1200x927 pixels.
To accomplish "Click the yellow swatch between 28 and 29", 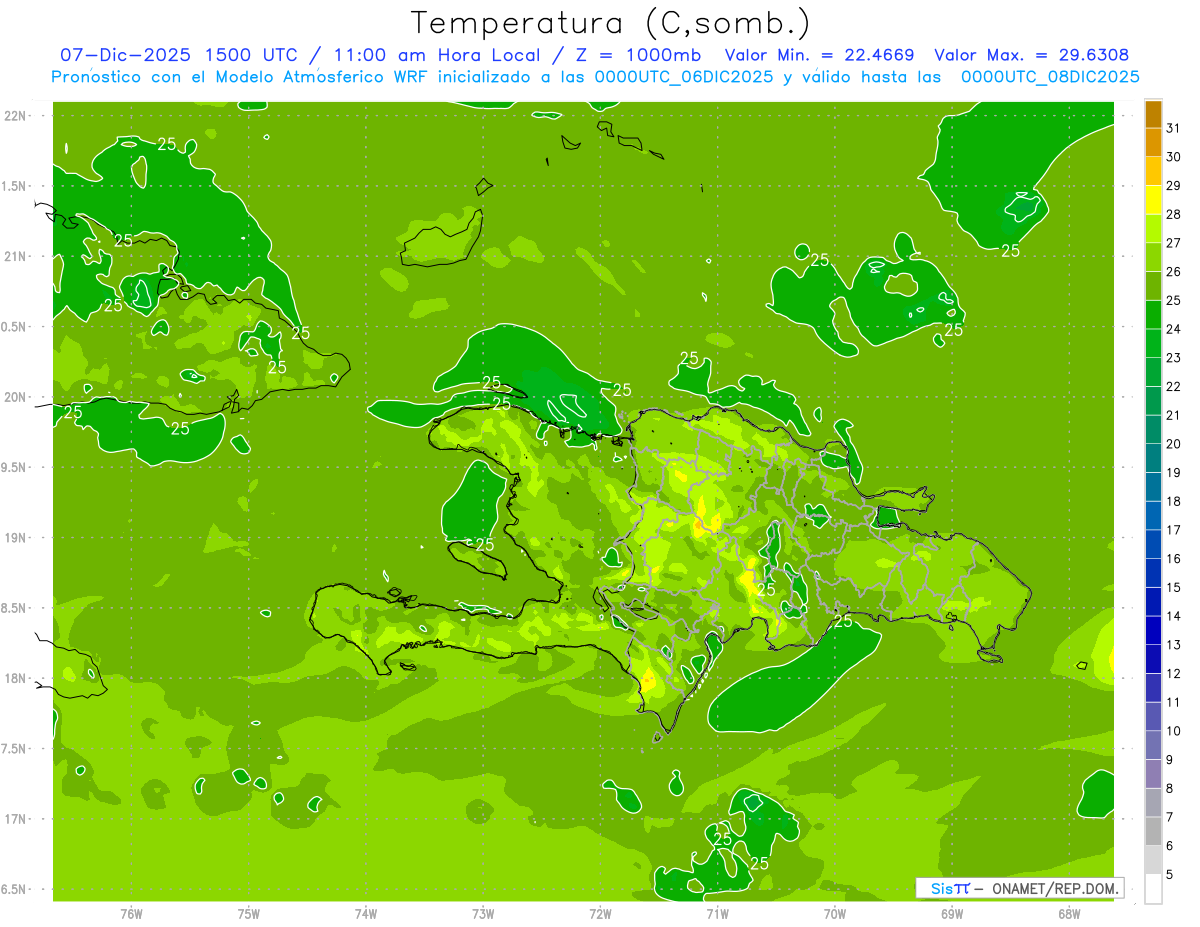I will (x=1154, y=200).
